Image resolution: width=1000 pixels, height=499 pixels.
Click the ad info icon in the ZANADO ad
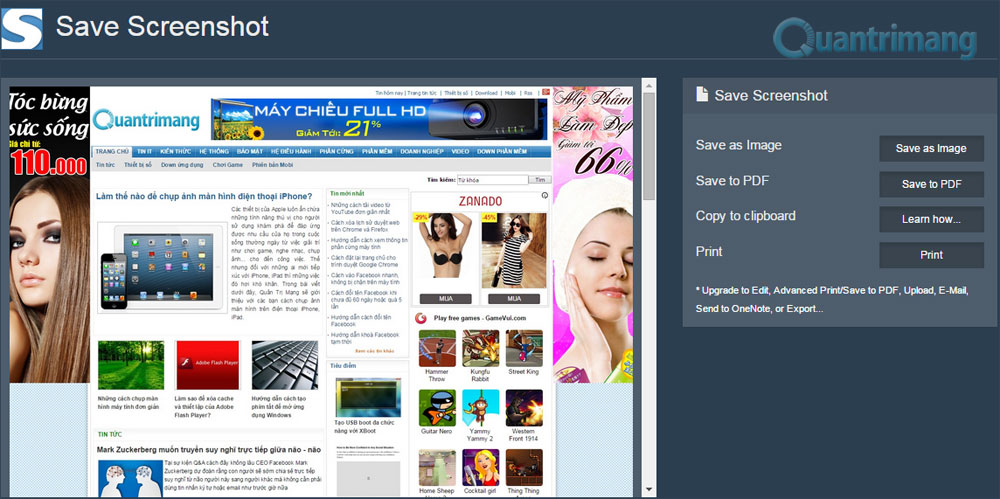[x=545, y=196]
